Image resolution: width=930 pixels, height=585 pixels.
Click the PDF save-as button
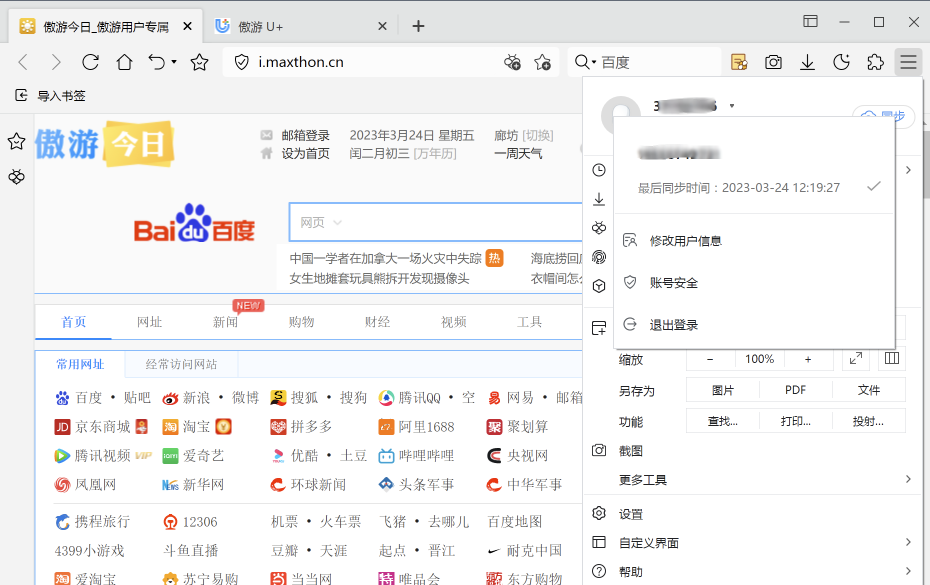[x=795, y=390]
